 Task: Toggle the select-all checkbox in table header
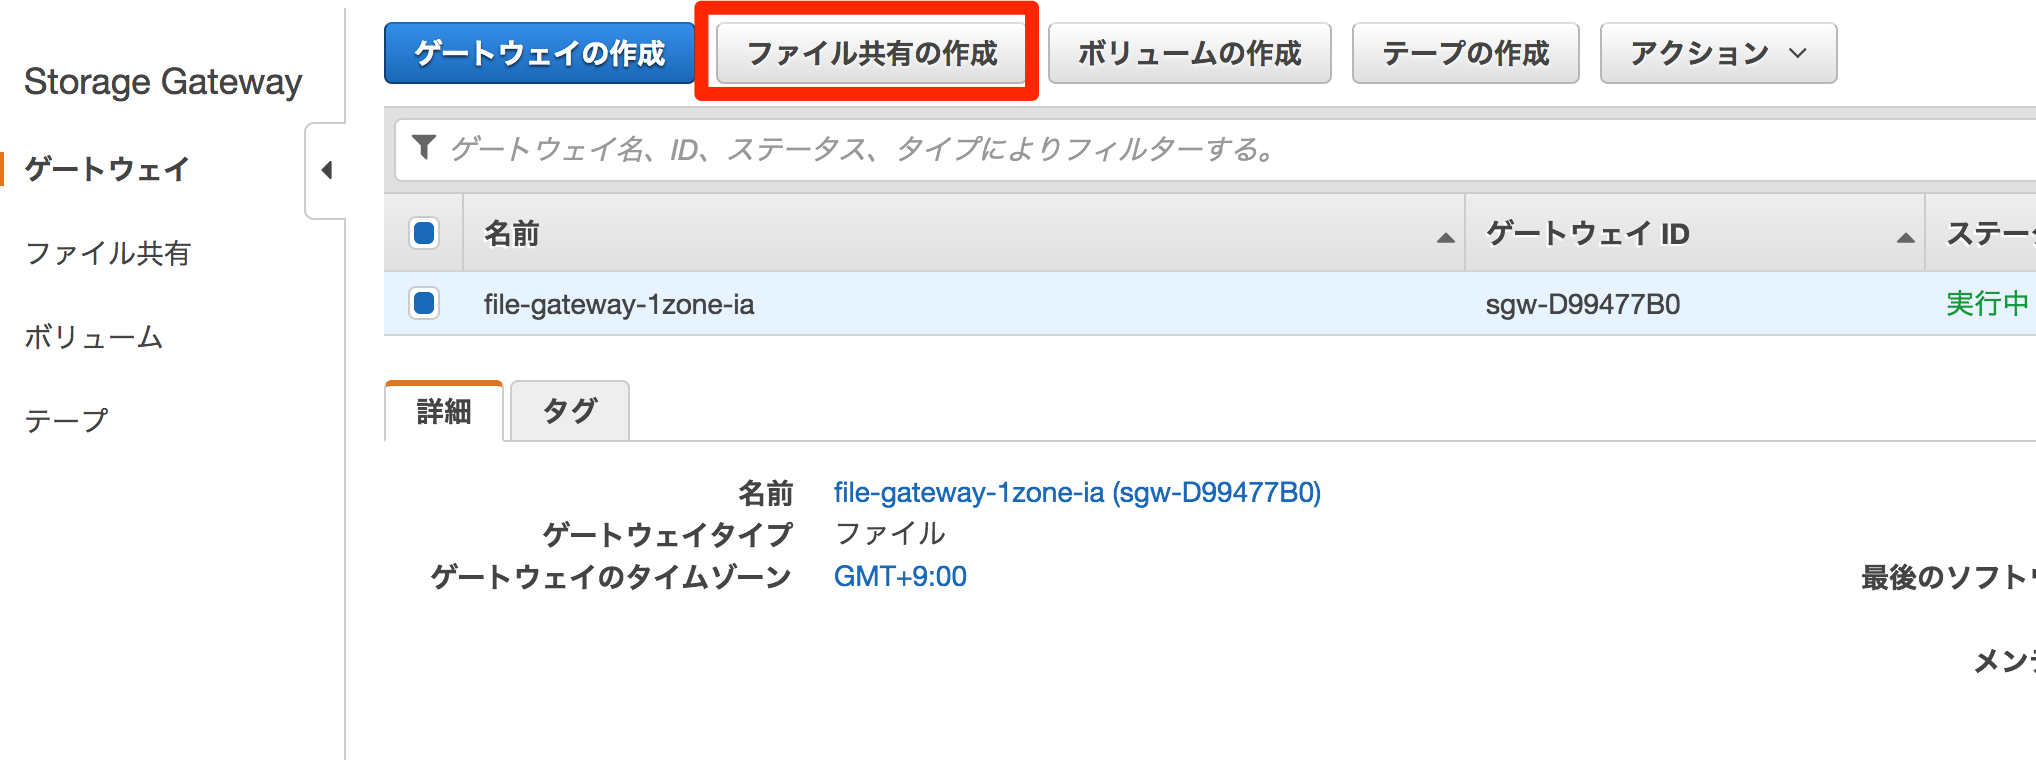(424, 232)
